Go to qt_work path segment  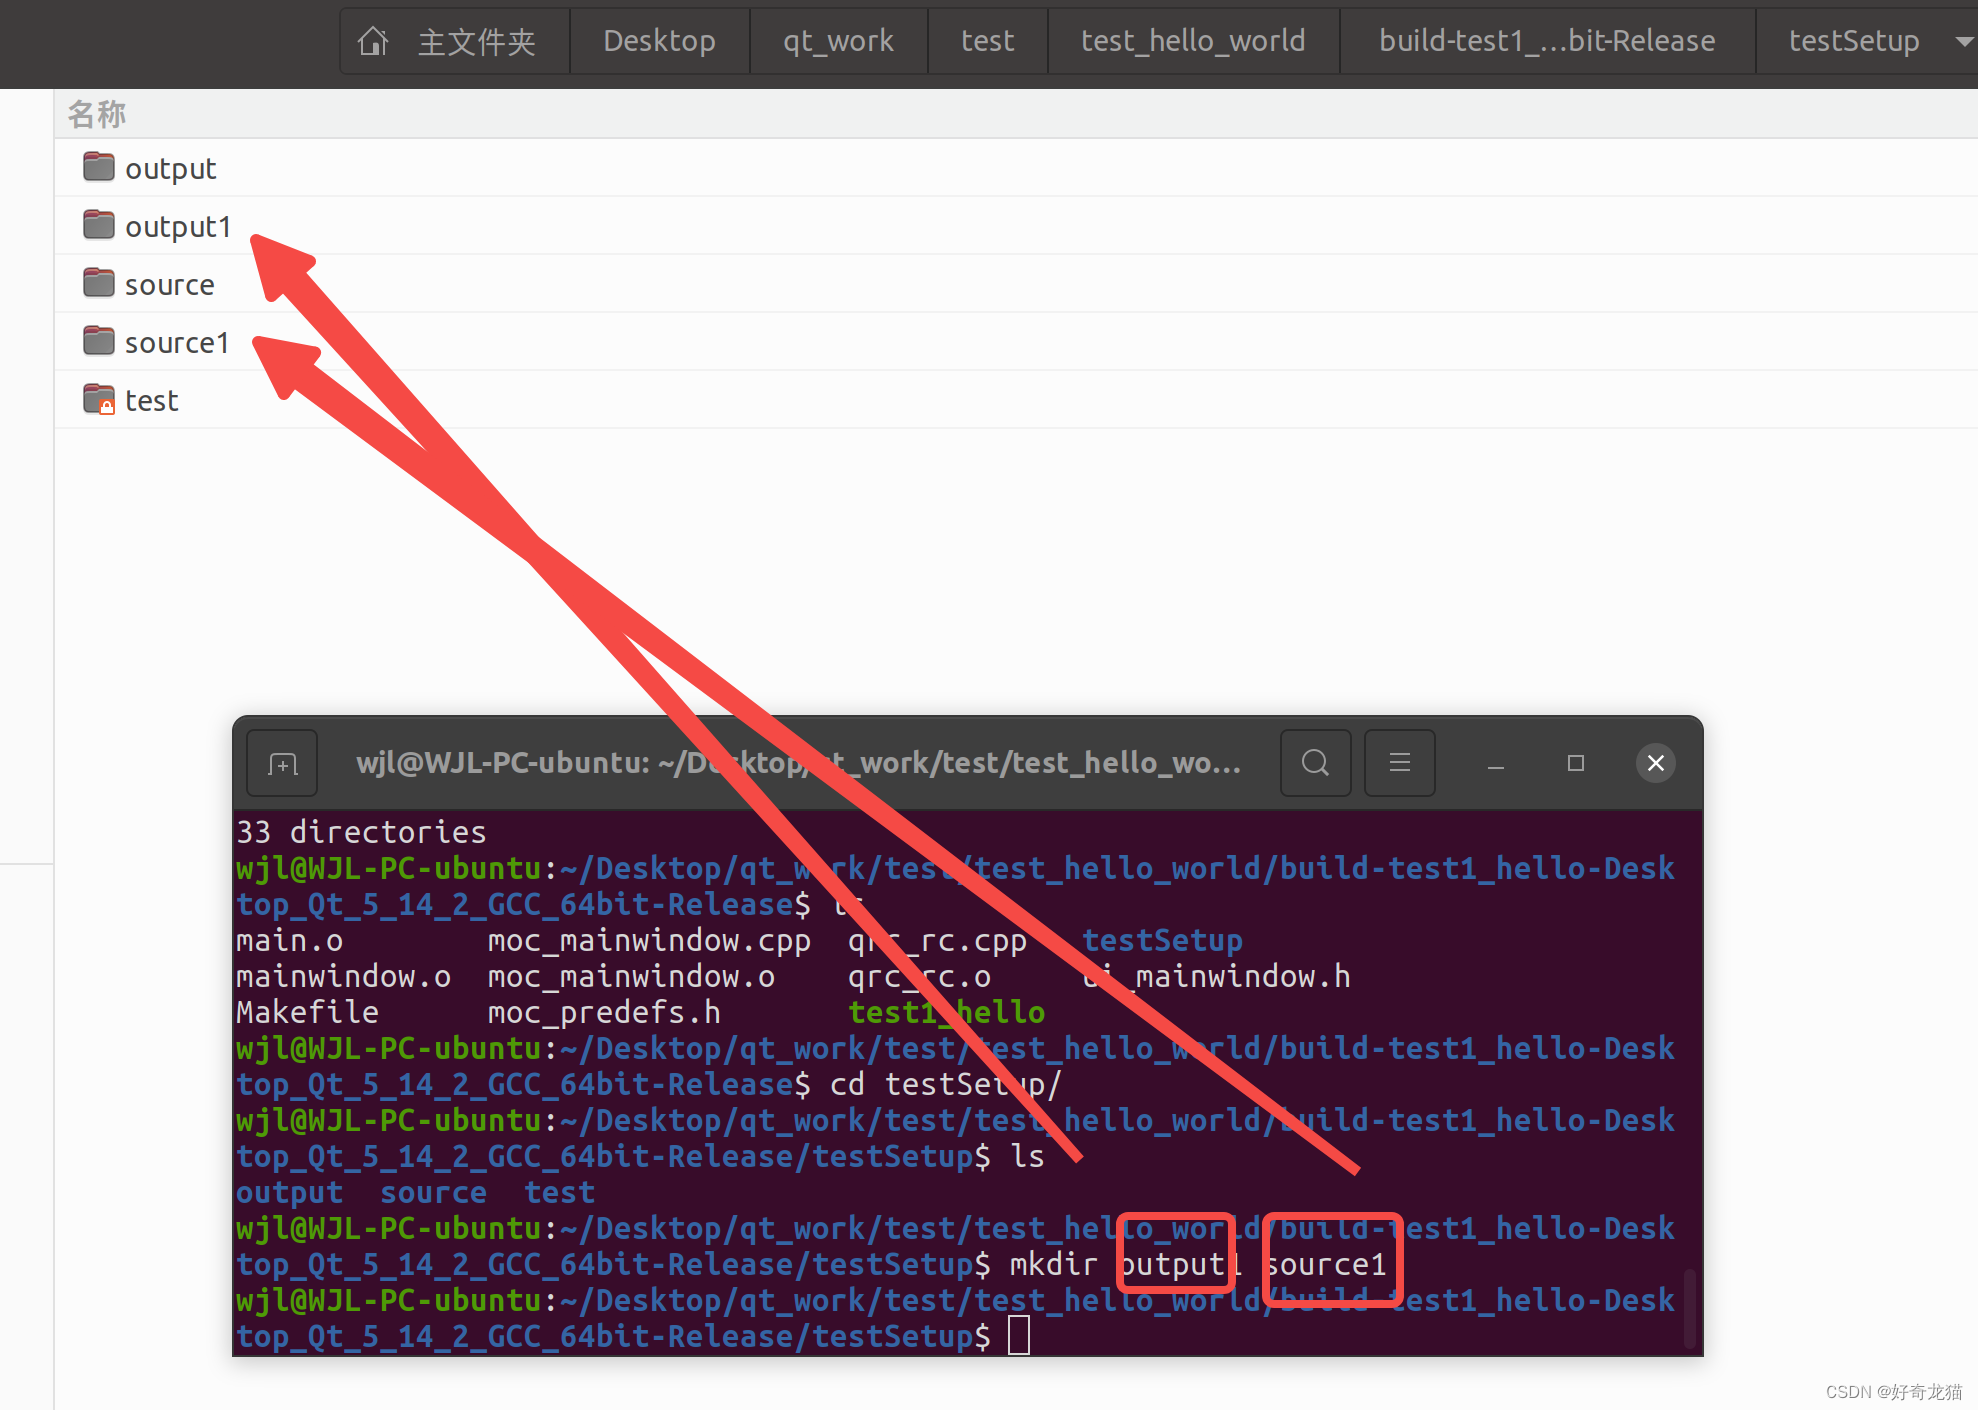click(838, 41)
